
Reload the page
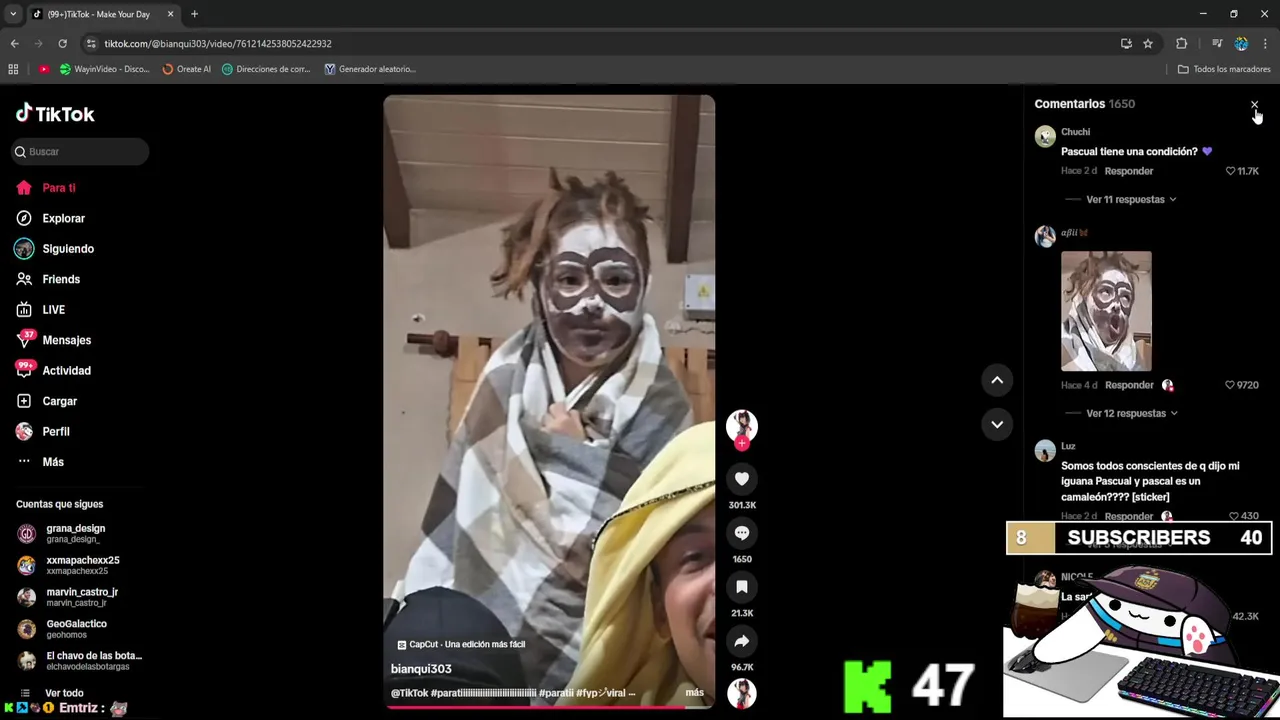pyautogui.click(x=62, y=43)
